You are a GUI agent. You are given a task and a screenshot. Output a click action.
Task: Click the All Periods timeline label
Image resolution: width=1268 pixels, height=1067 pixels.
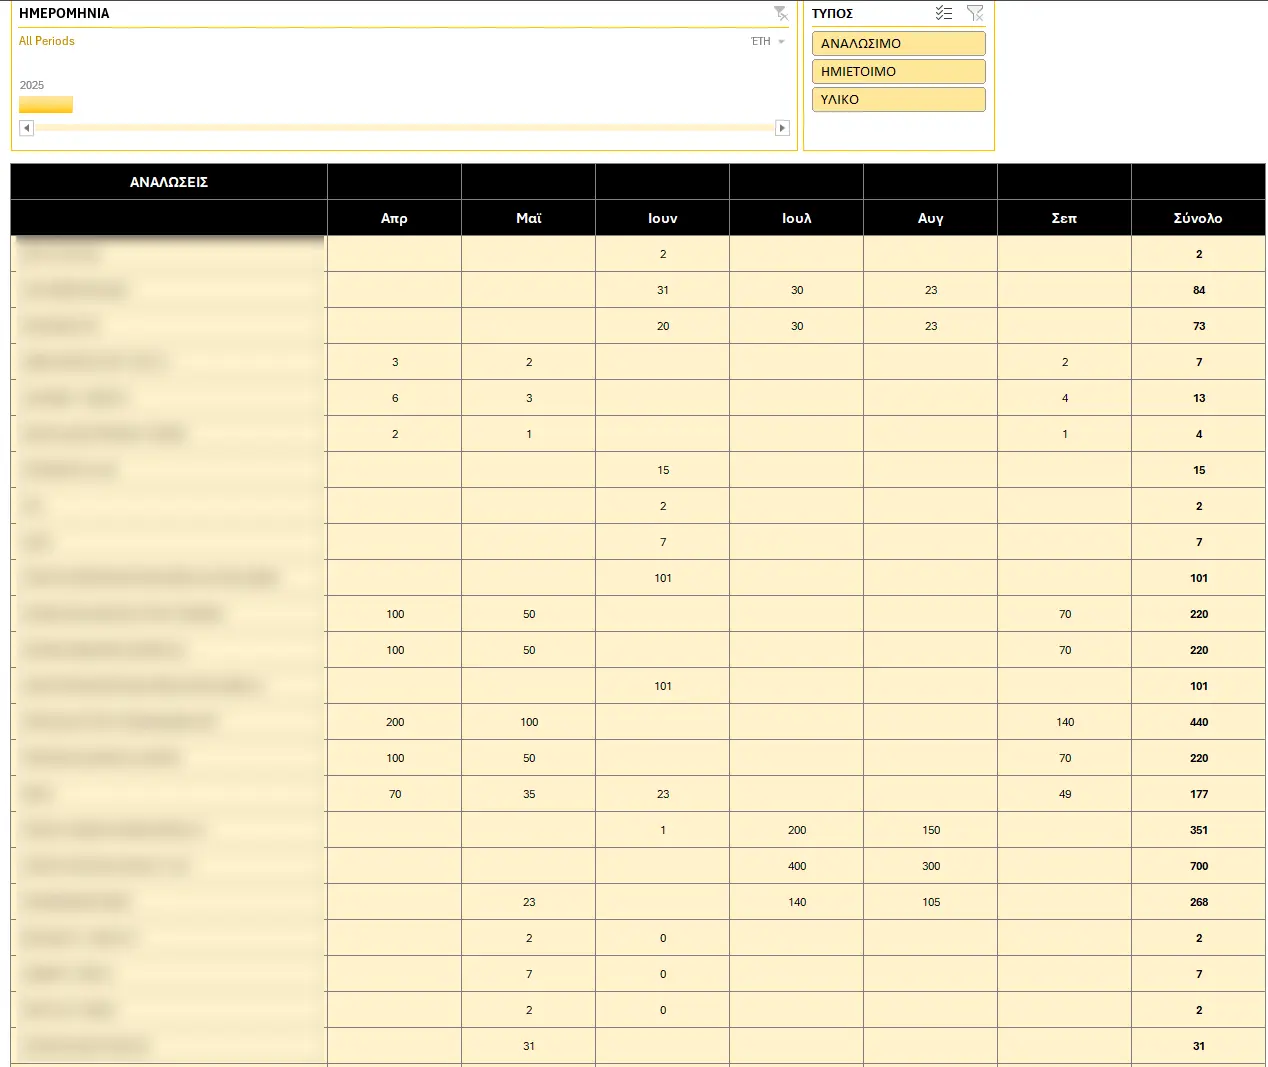tap(47, 41)
